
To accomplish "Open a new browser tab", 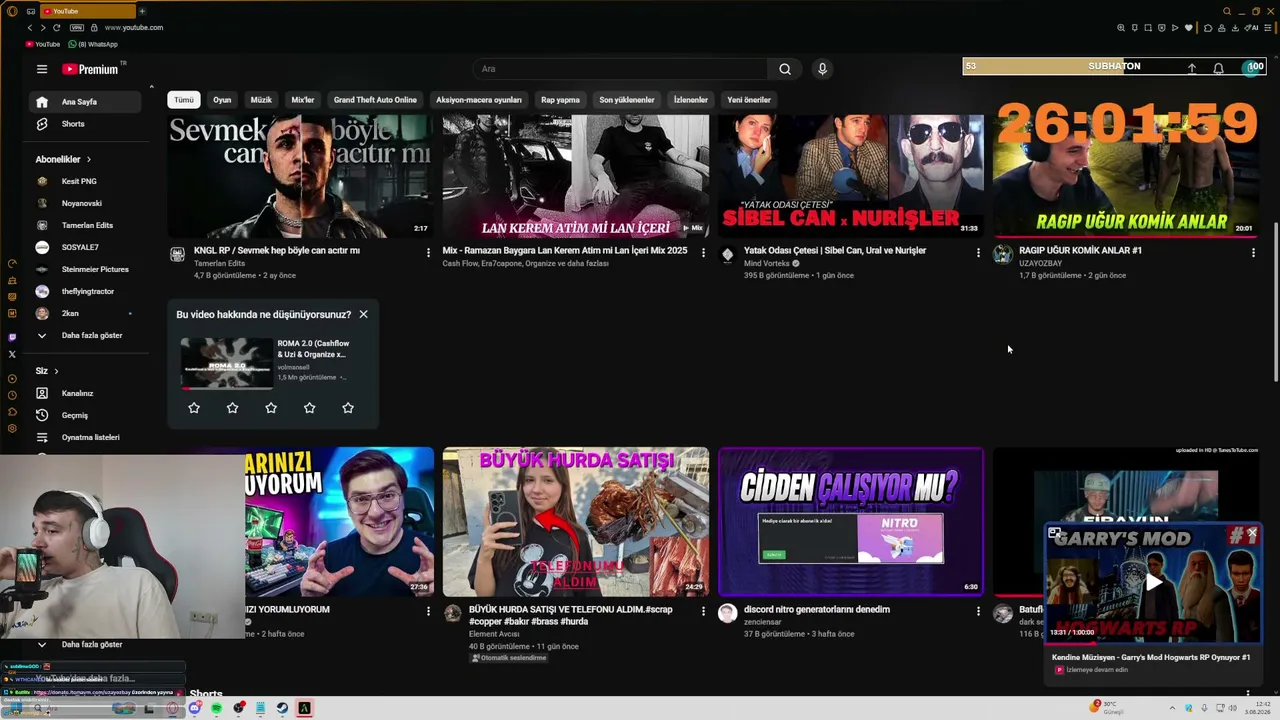I will pos(142,11).
